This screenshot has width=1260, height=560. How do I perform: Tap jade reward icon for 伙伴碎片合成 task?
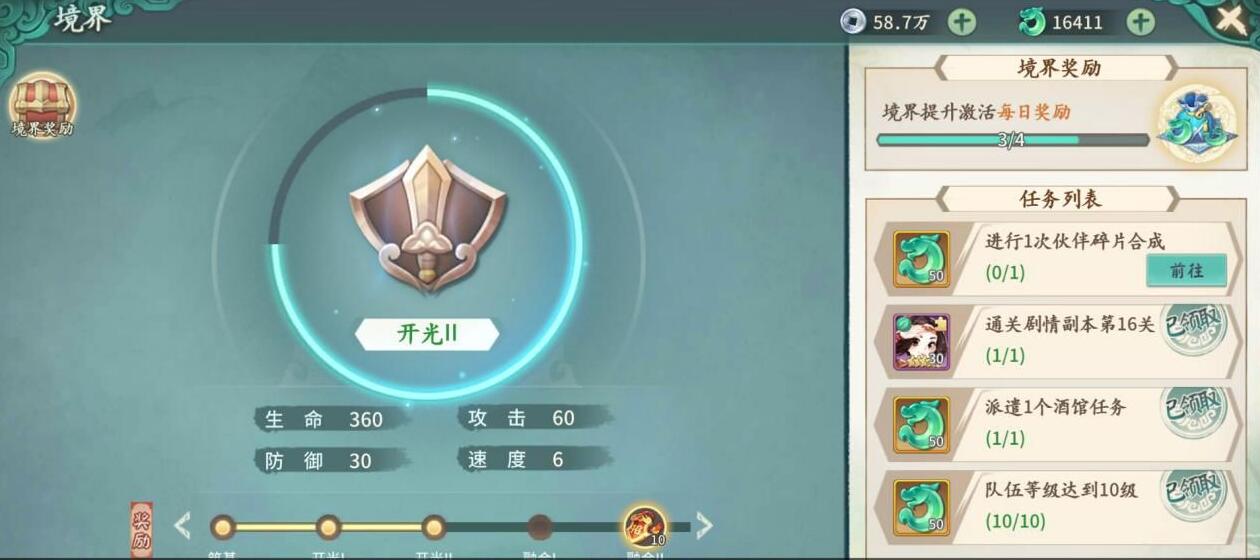point(921,259)
